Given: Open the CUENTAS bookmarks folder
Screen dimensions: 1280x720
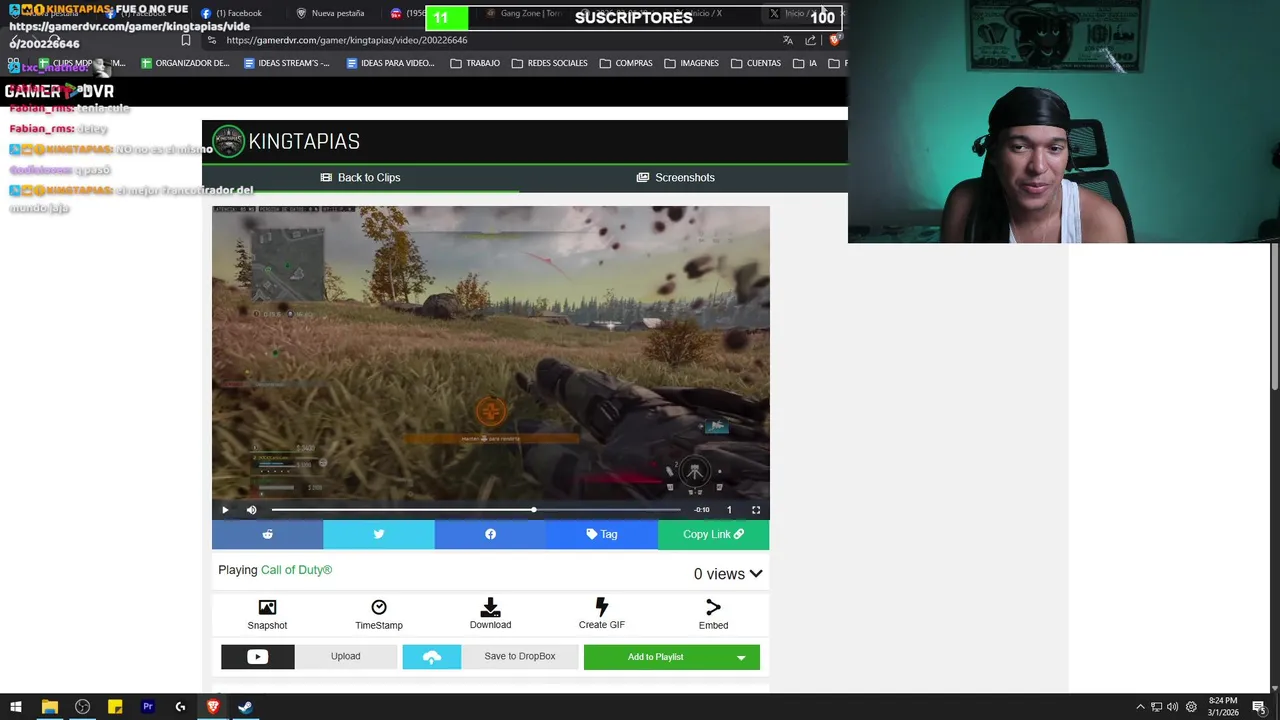Looking at the screenshot, I should click(x=756, y=63).
